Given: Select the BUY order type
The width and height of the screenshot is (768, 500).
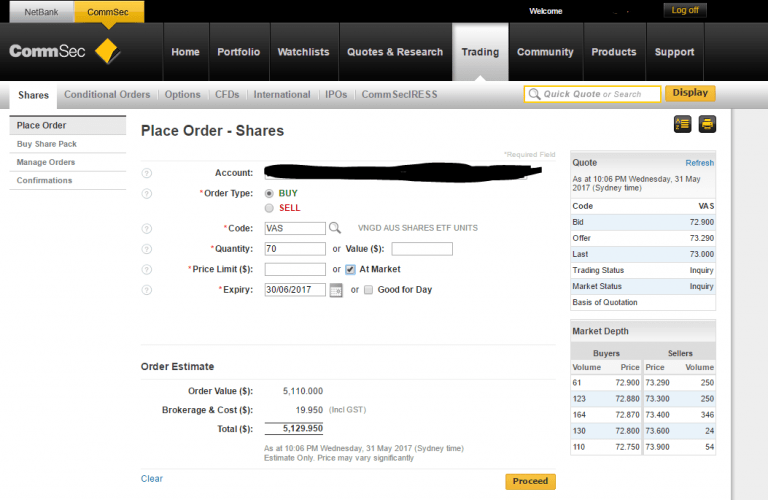Looking at the screenshot, I should [269, 193].
